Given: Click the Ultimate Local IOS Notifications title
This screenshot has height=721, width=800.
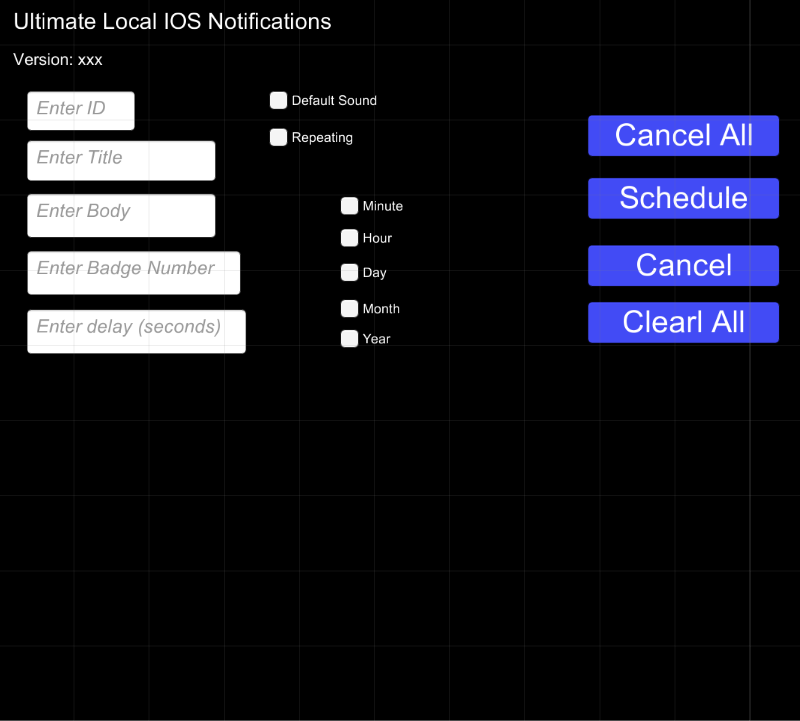Looking at the screenshot, I should click(172, 22).
